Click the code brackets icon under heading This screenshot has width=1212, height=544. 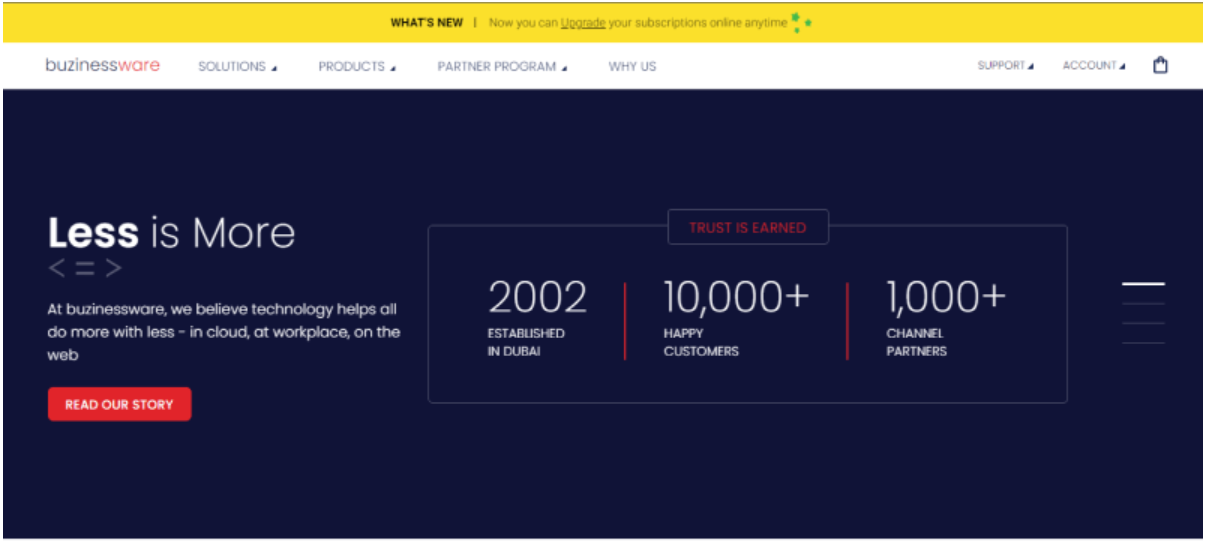coord(85,267)
